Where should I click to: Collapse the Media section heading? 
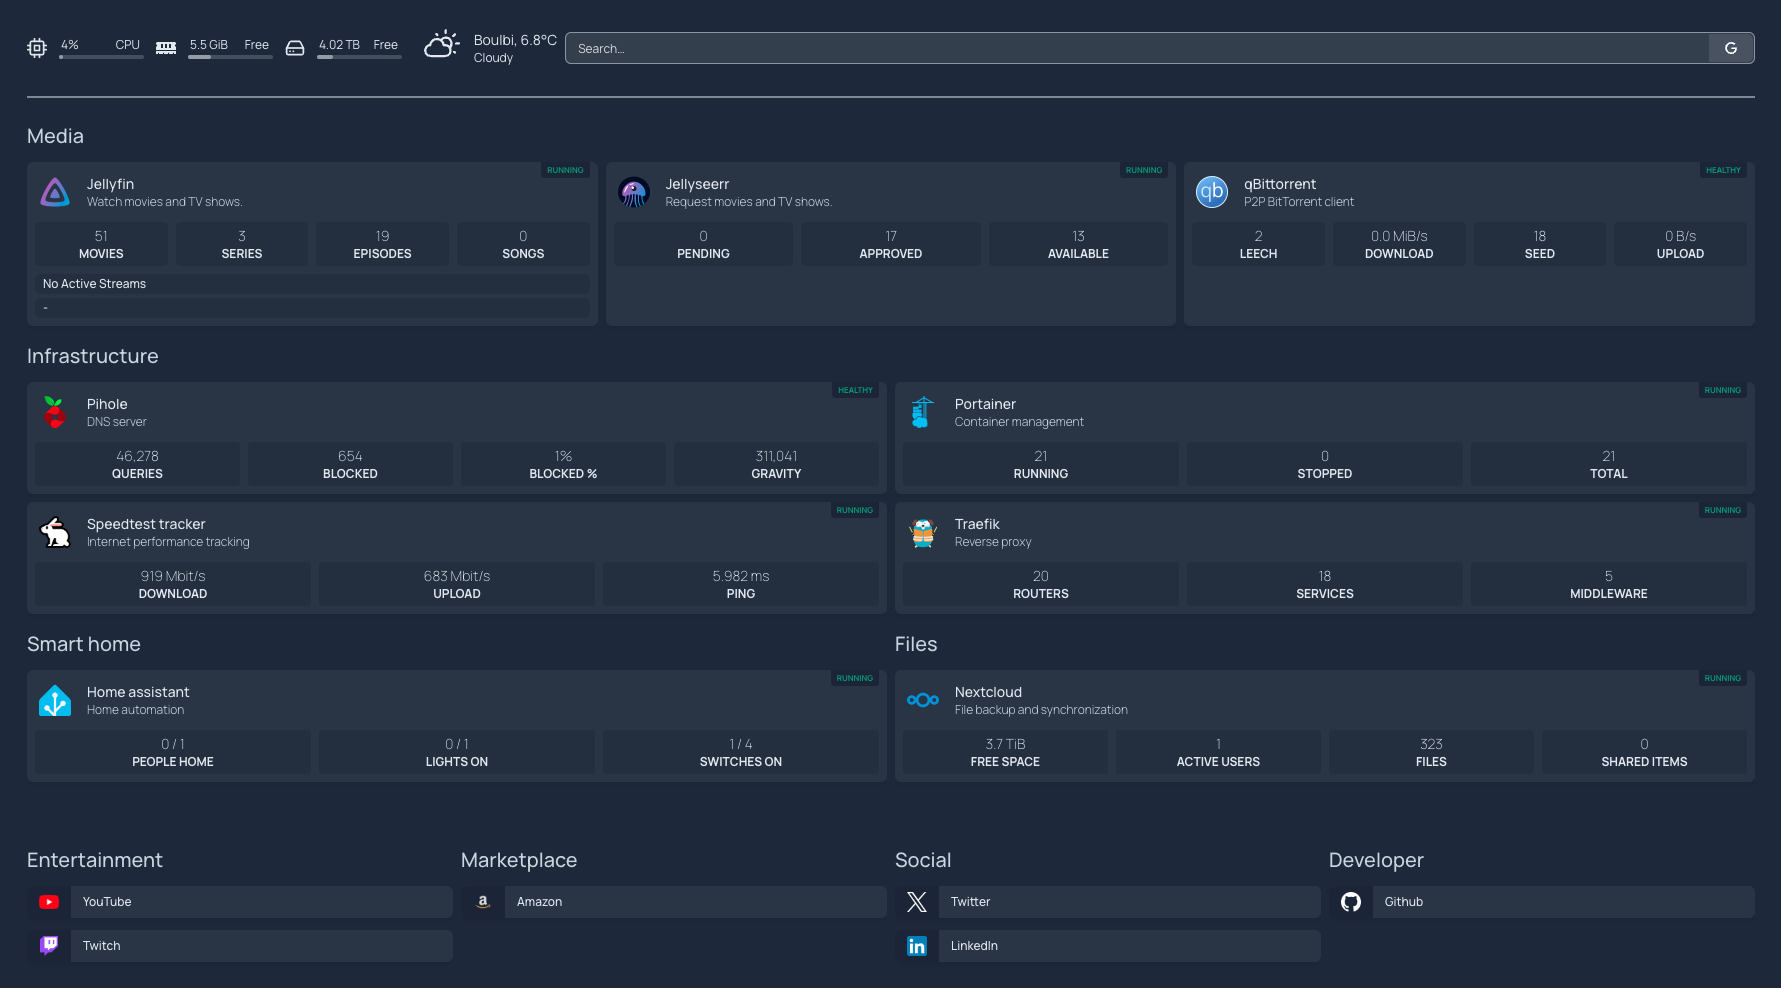point(55,136)
